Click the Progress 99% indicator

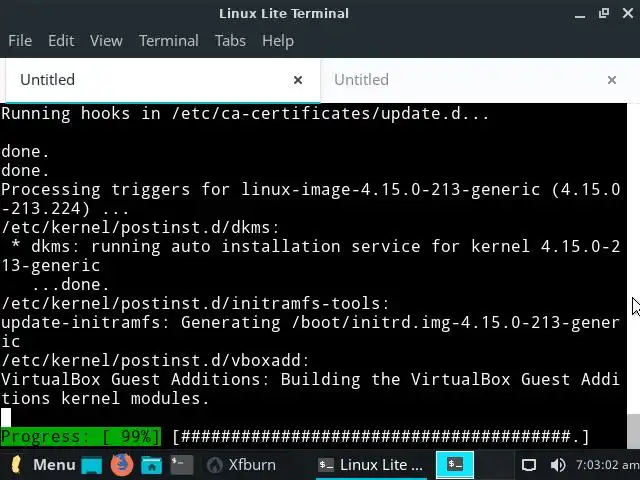81,436
